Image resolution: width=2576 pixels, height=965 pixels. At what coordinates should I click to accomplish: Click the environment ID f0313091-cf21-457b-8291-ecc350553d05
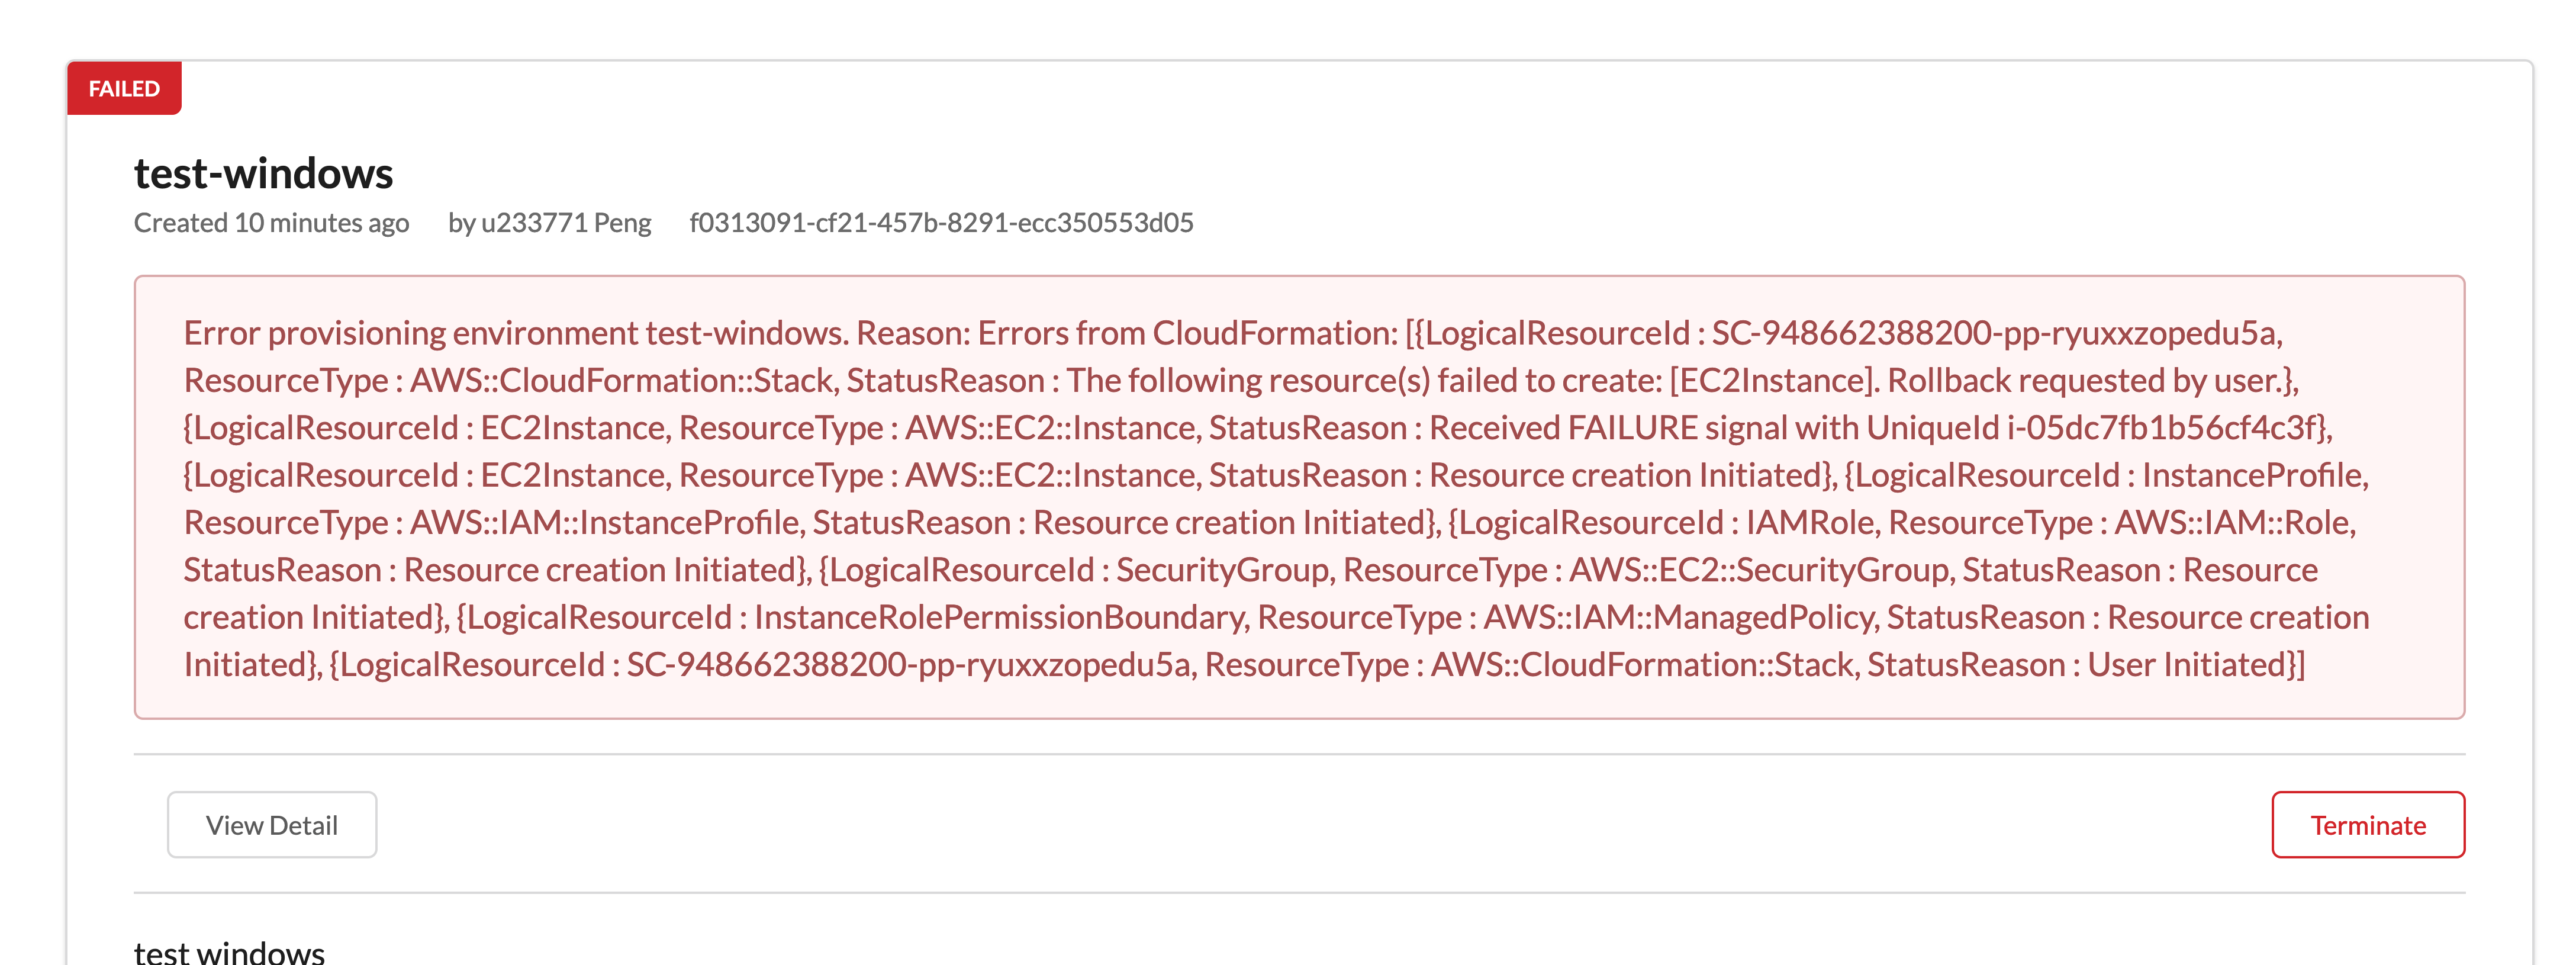tap(941, 223)
